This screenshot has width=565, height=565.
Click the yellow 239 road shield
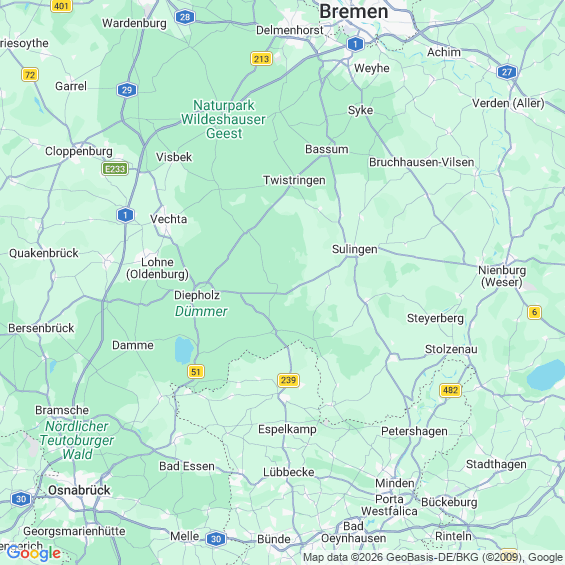(288, 380)
